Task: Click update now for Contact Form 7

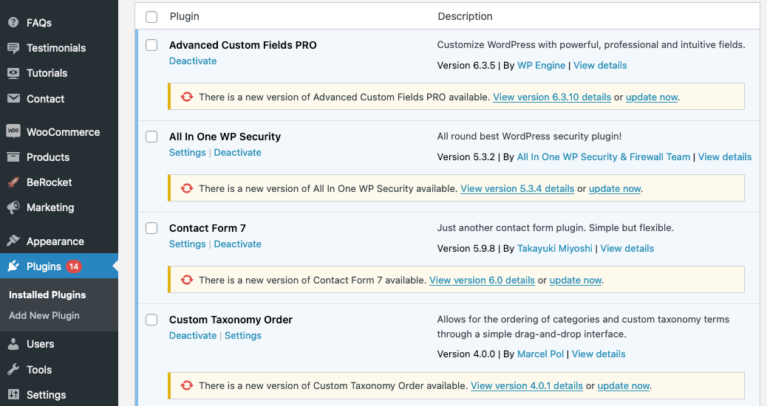Action: tap(575, 280)
